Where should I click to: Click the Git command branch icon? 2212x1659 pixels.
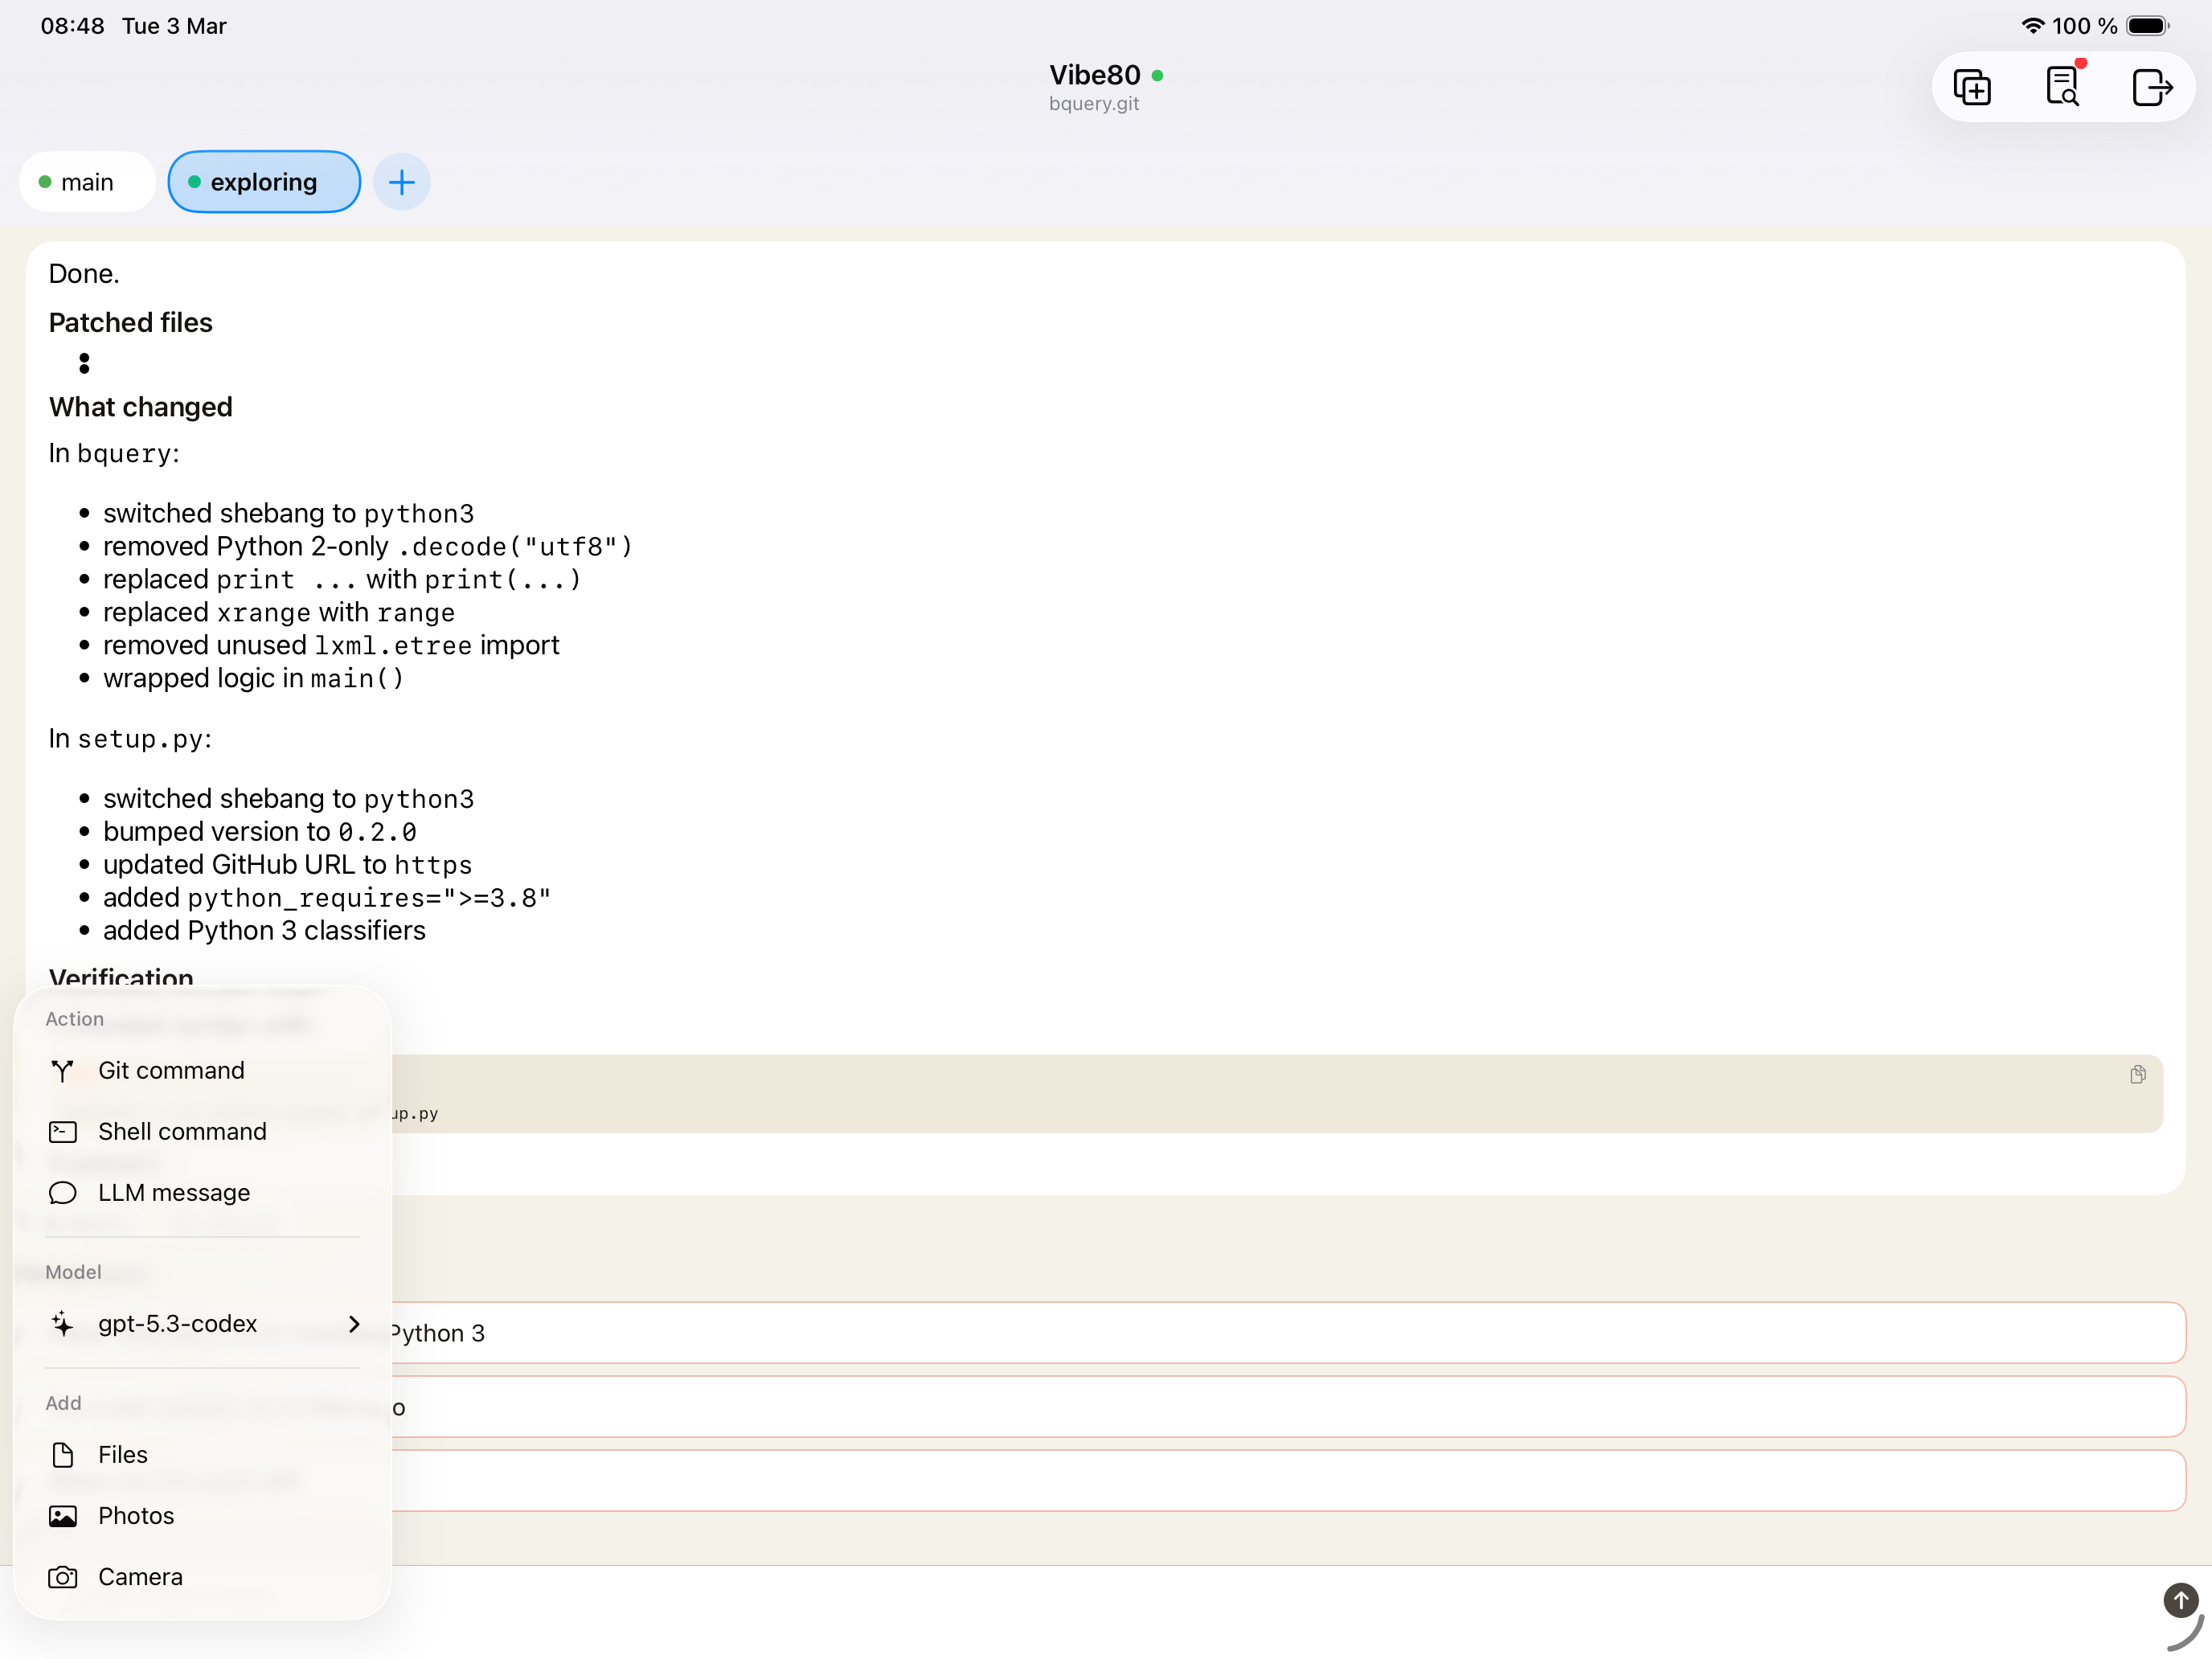pos(62,1071)
